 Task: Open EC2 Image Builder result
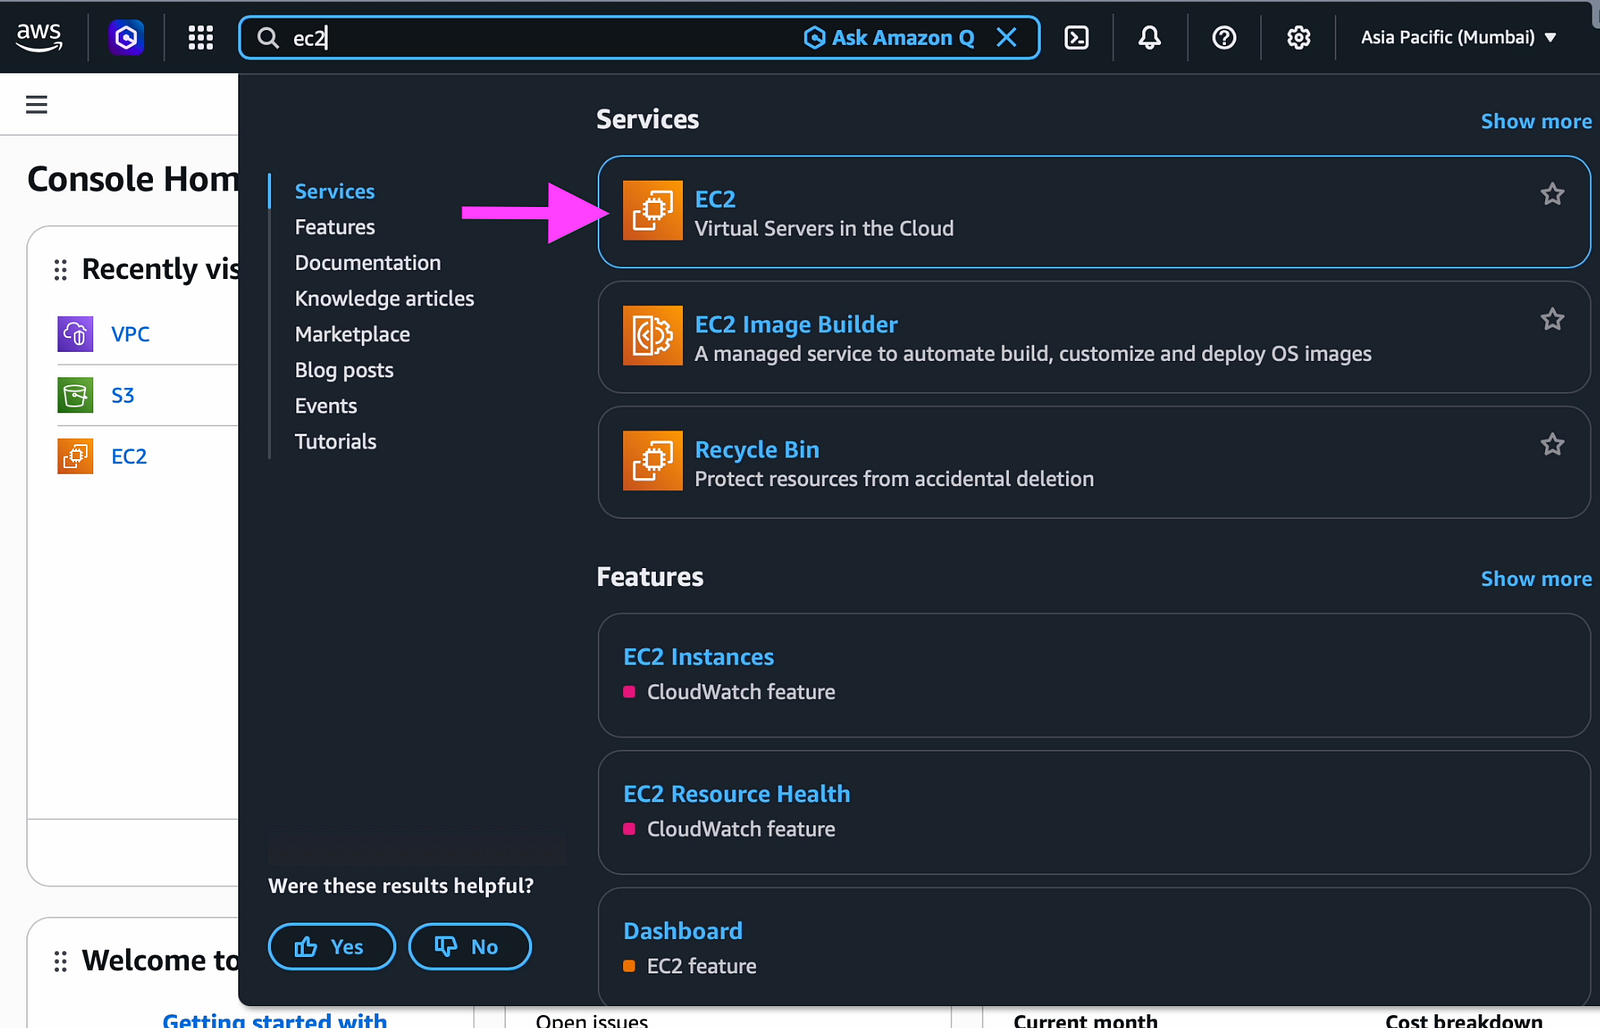coord(796,324)
